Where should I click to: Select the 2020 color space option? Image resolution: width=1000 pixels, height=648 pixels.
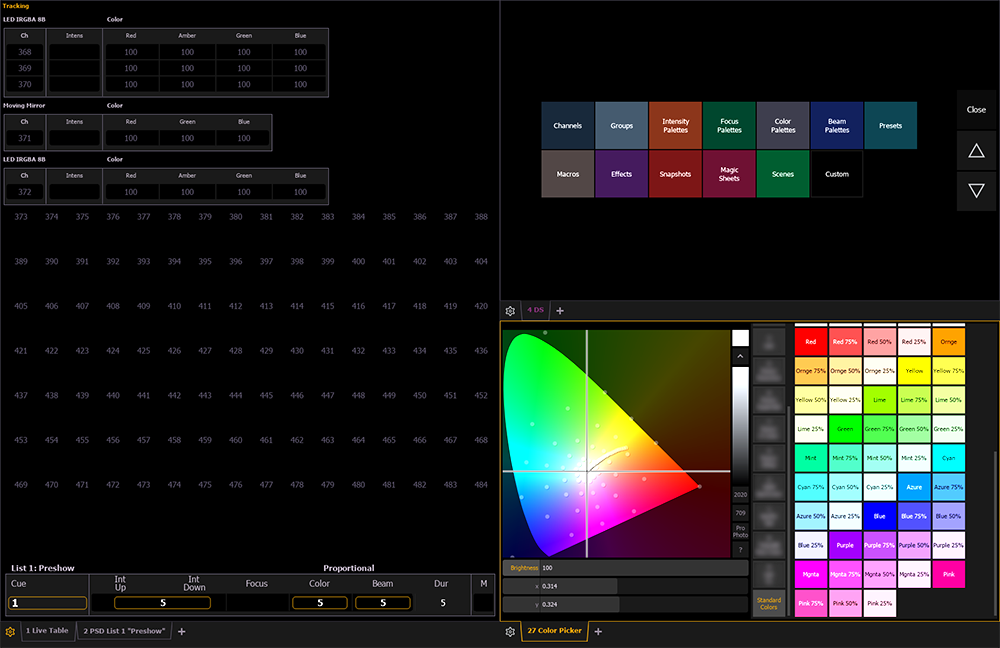coord(740,494)
